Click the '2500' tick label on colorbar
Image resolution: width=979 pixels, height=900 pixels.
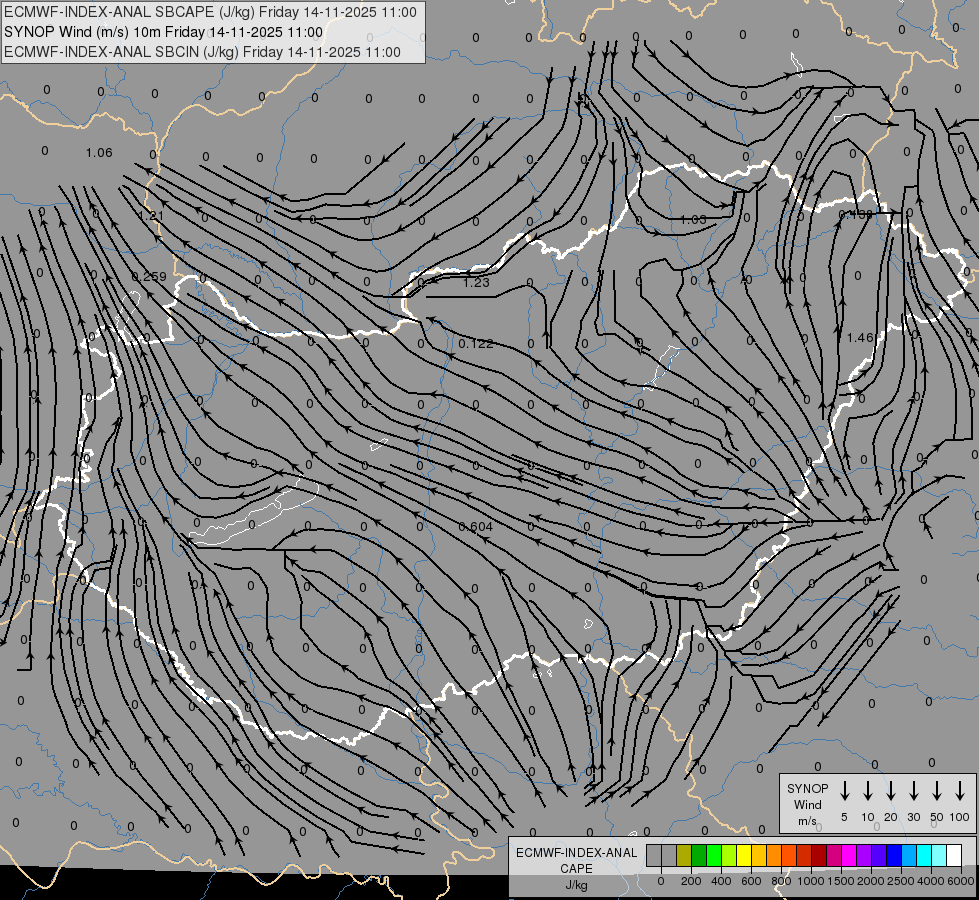(x=901, y=881)
